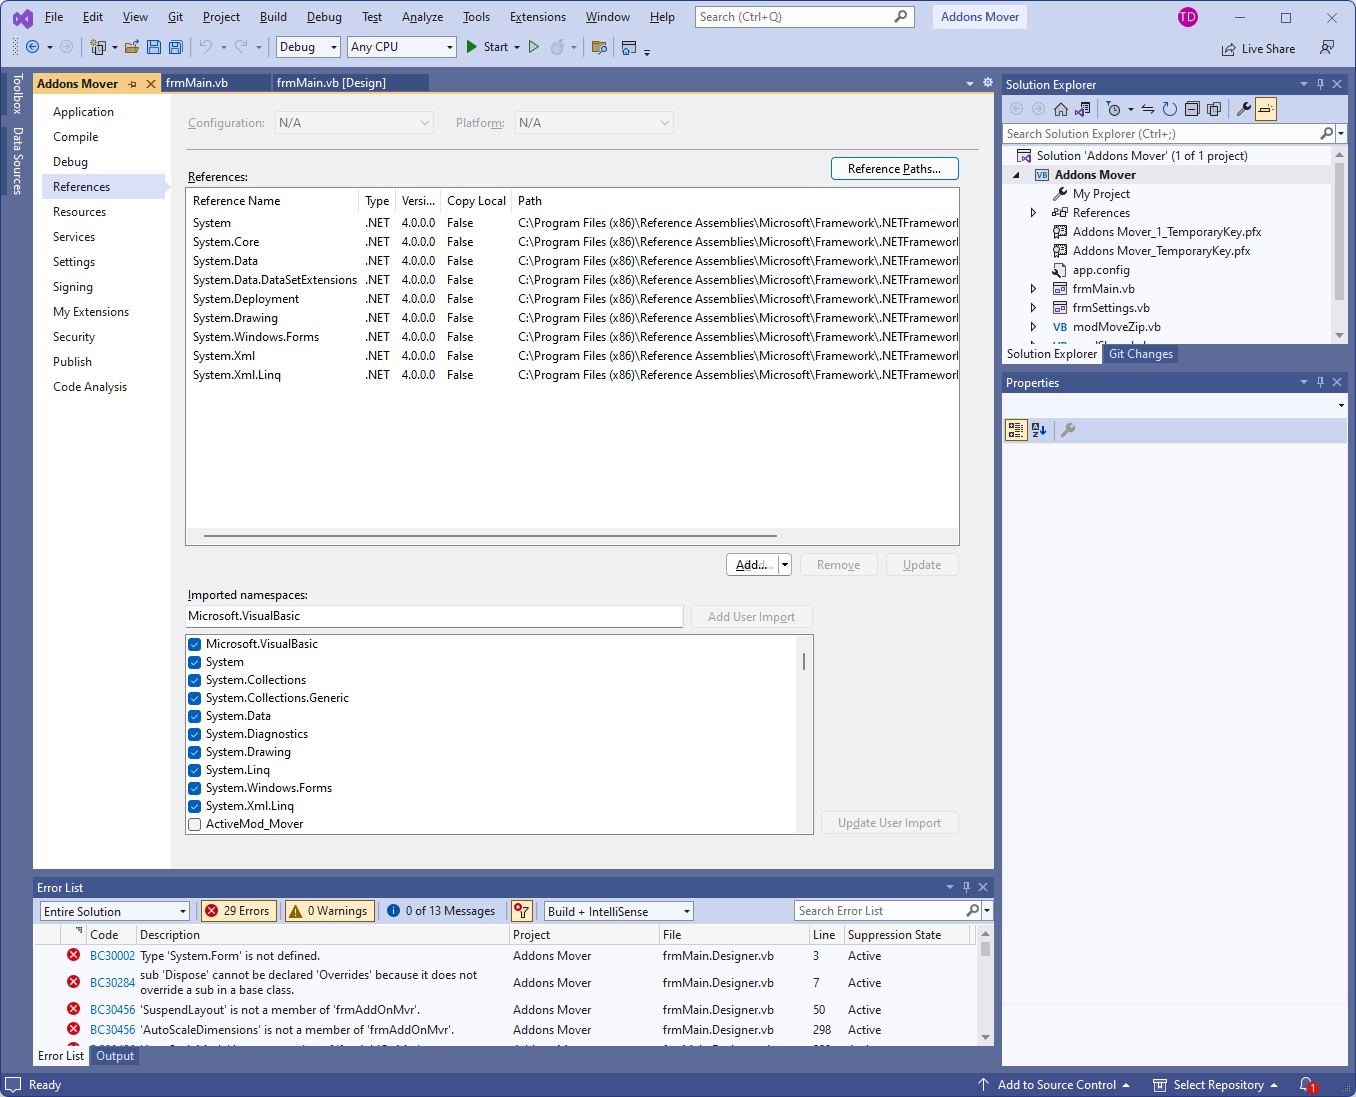Viewport: 1356px width, 1097px height.
Task: Click the Error List filter icon
Action: point(521,911)
